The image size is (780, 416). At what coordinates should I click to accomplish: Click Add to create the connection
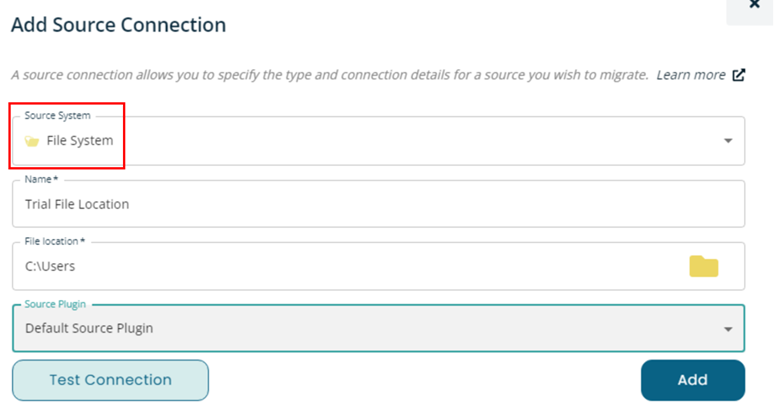tap(692, 380)
